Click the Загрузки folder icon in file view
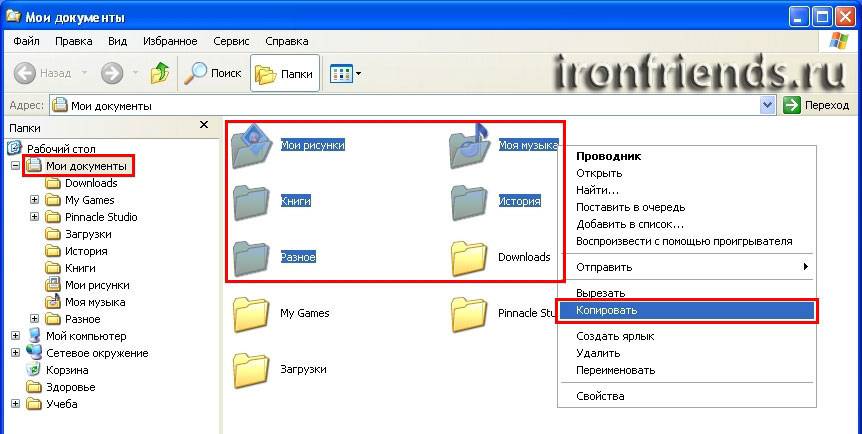The image size is (862, 434). click(x=251, y=369)
